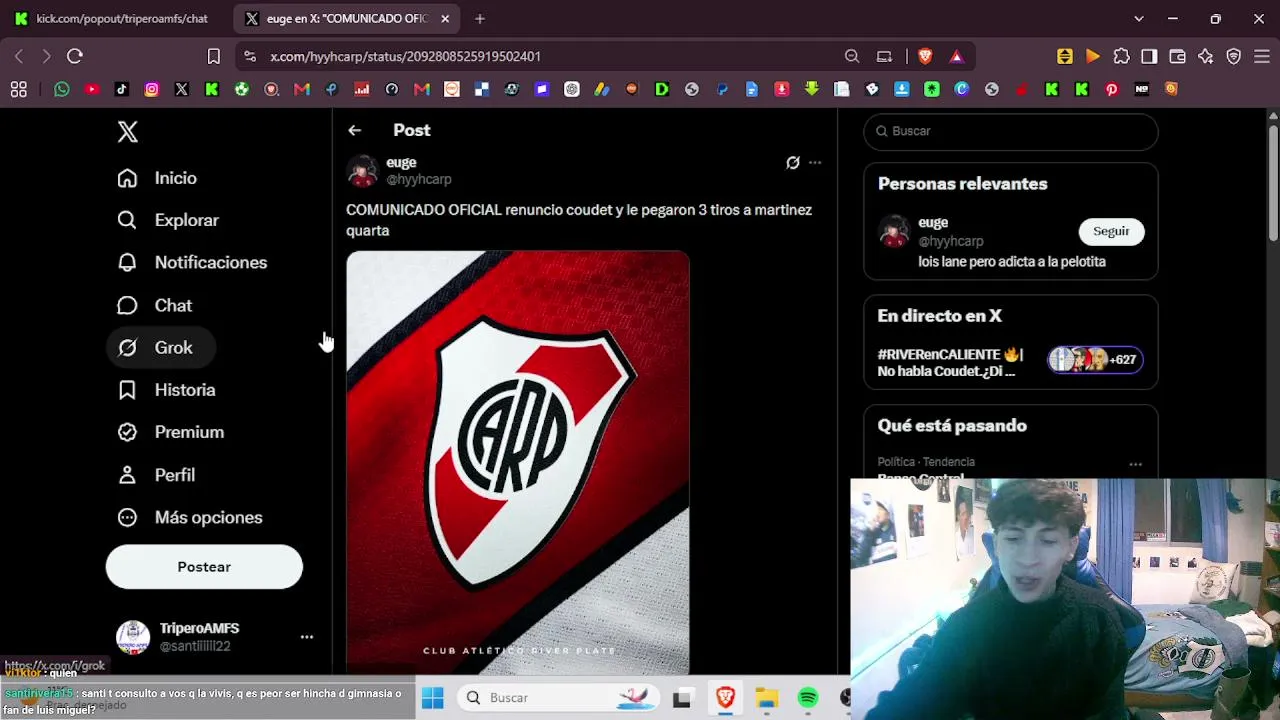Open the @hyyhcarp handle on the post
Screen dimensions: 1280x720
click(x=419, y=179)
